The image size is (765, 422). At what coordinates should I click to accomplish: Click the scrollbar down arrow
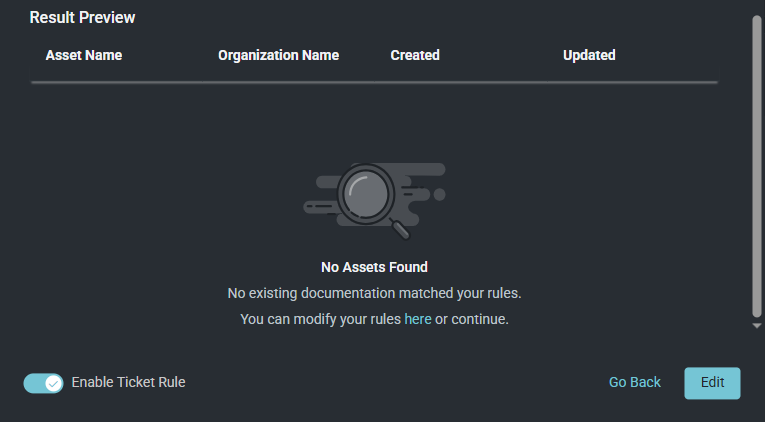pyautogui.click(x=757, y=326)
